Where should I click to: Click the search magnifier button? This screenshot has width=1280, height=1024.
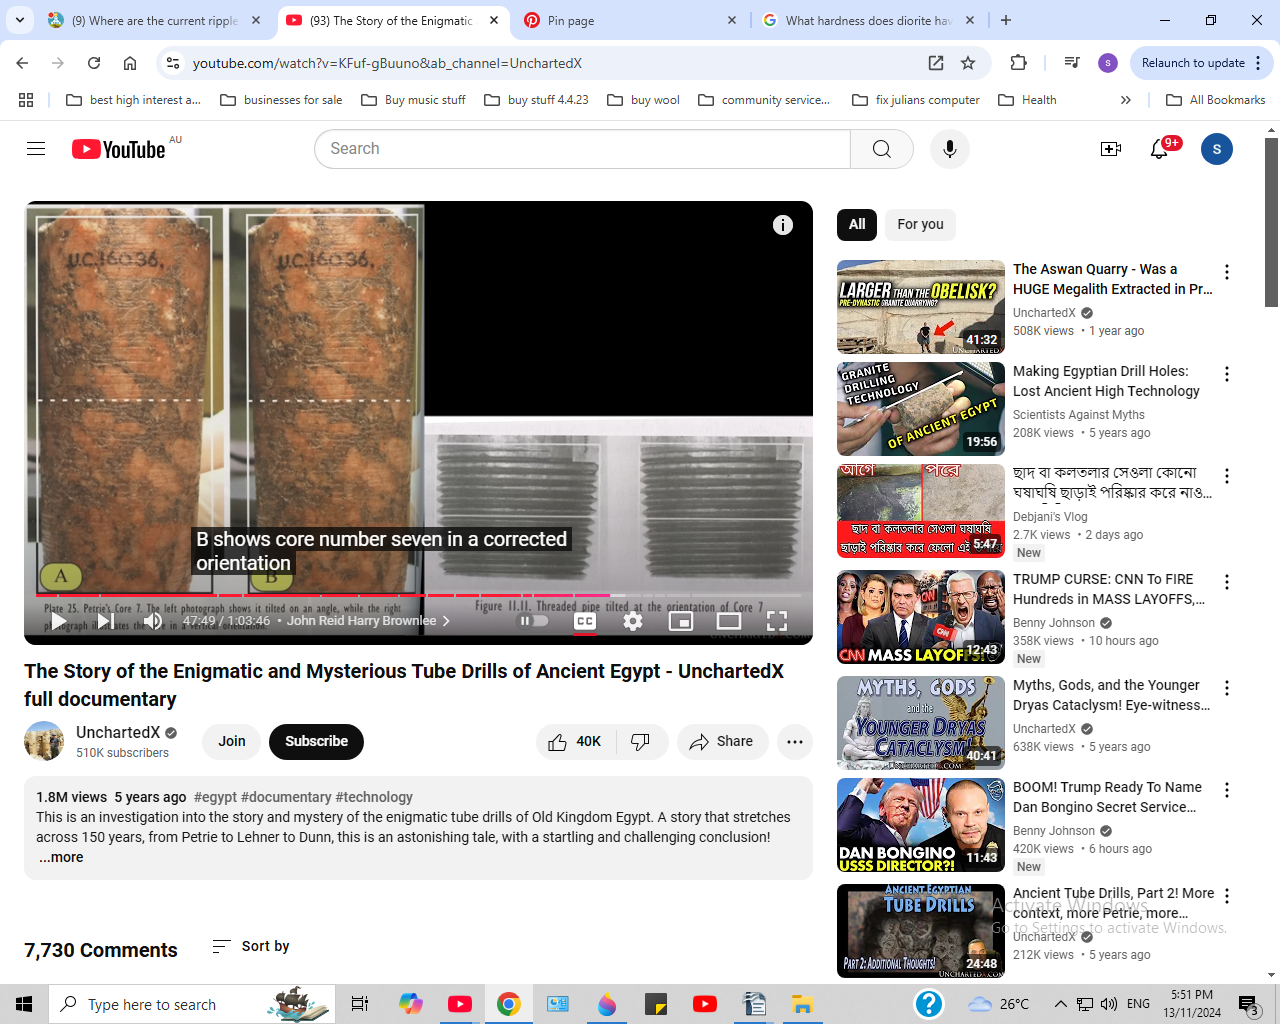click(x=881, y=149)
